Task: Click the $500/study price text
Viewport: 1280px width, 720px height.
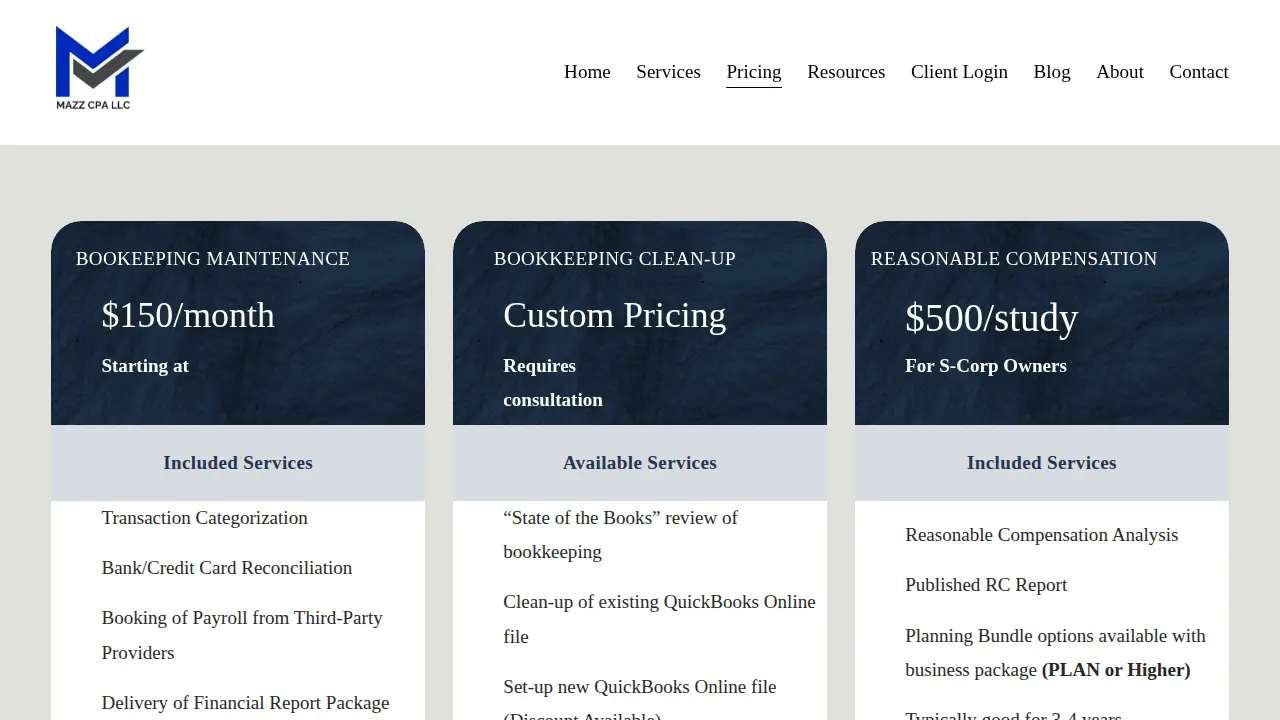Action: [x=992, y=318]
